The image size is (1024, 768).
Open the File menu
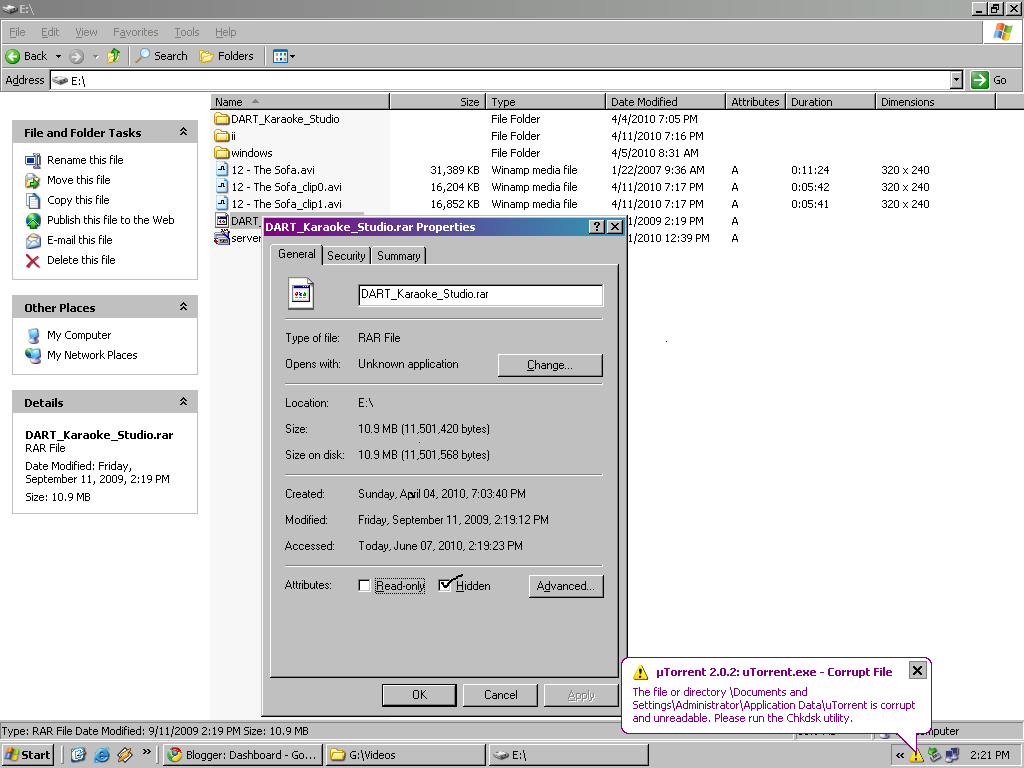coord(17,32)
